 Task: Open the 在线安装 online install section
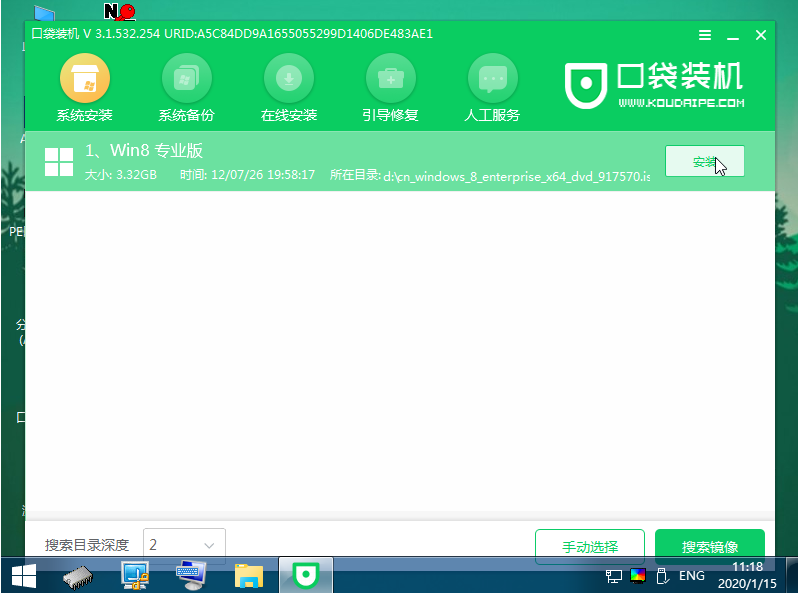(x=289, y=88)
